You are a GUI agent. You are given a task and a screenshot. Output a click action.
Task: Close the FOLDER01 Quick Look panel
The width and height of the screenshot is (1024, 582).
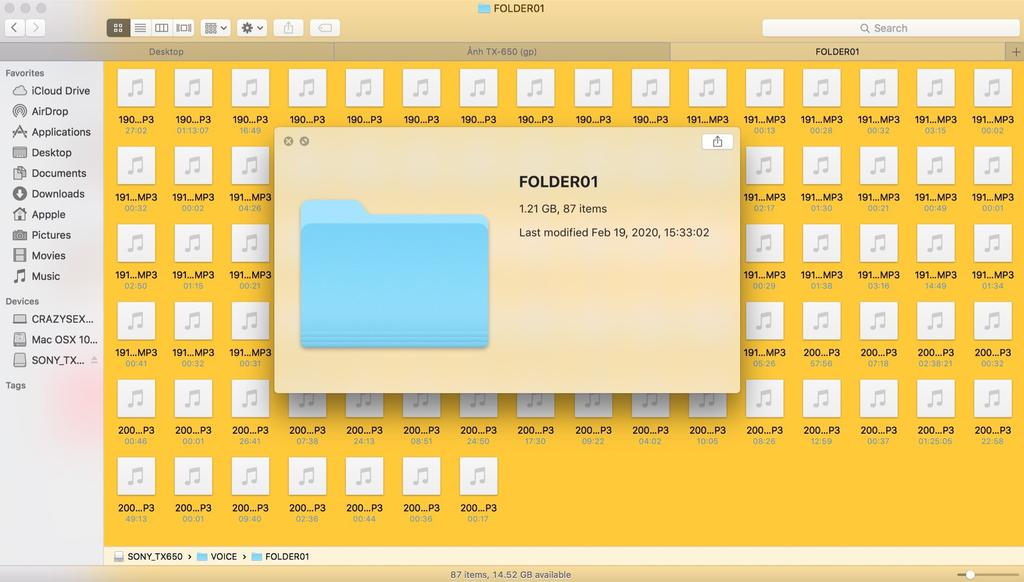point(289,141)
